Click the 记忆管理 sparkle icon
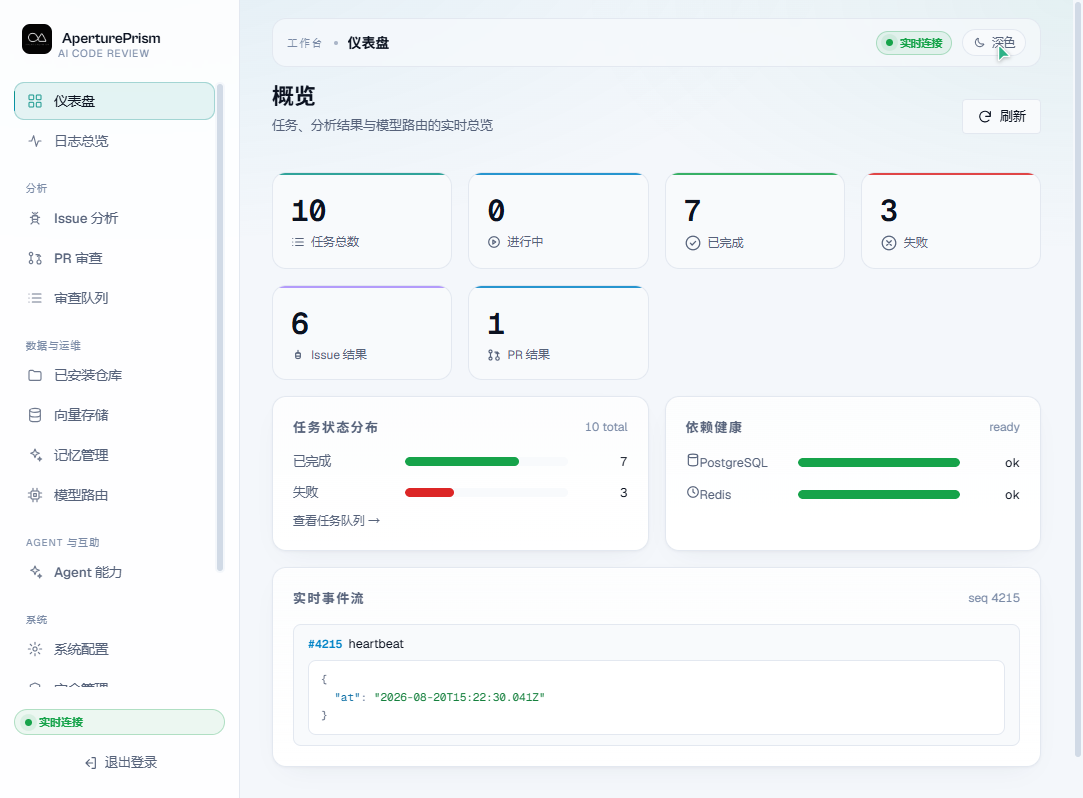Image resolution: width=1083 pixels, height=798 pixels. 35,455
